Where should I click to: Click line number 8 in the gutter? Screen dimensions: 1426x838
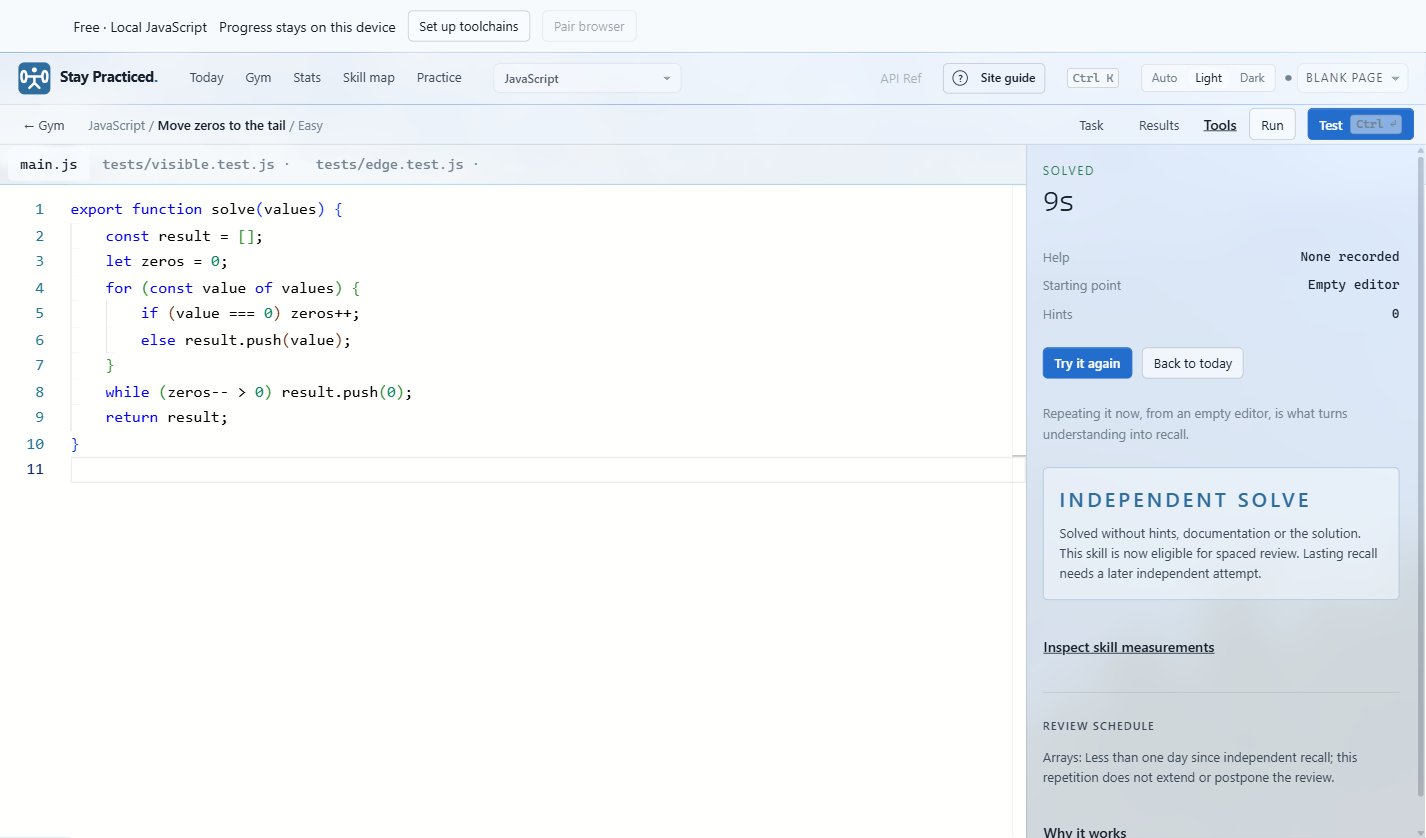click(x=38, y=391)
